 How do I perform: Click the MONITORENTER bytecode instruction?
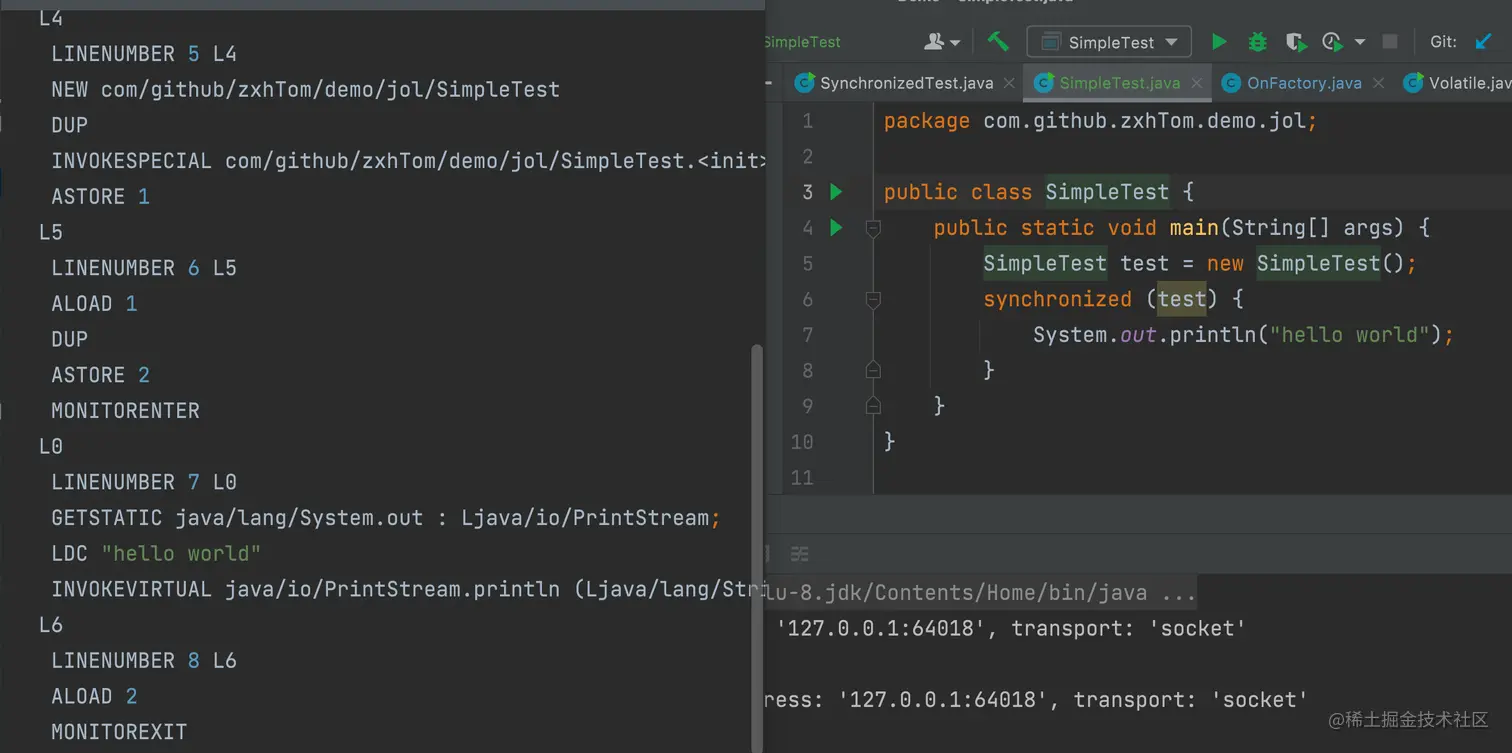(125, 411)
